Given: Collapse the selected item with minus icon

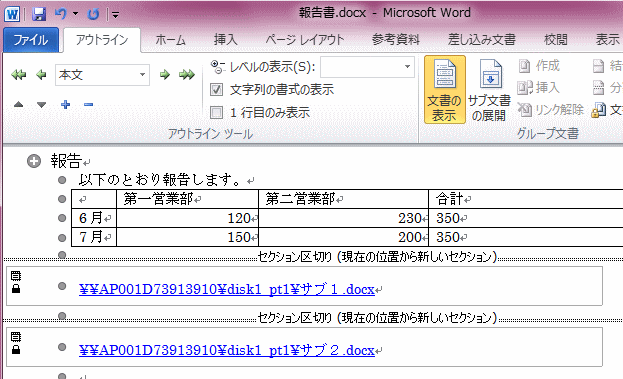Looking at the screenshot, I should 88,105.
